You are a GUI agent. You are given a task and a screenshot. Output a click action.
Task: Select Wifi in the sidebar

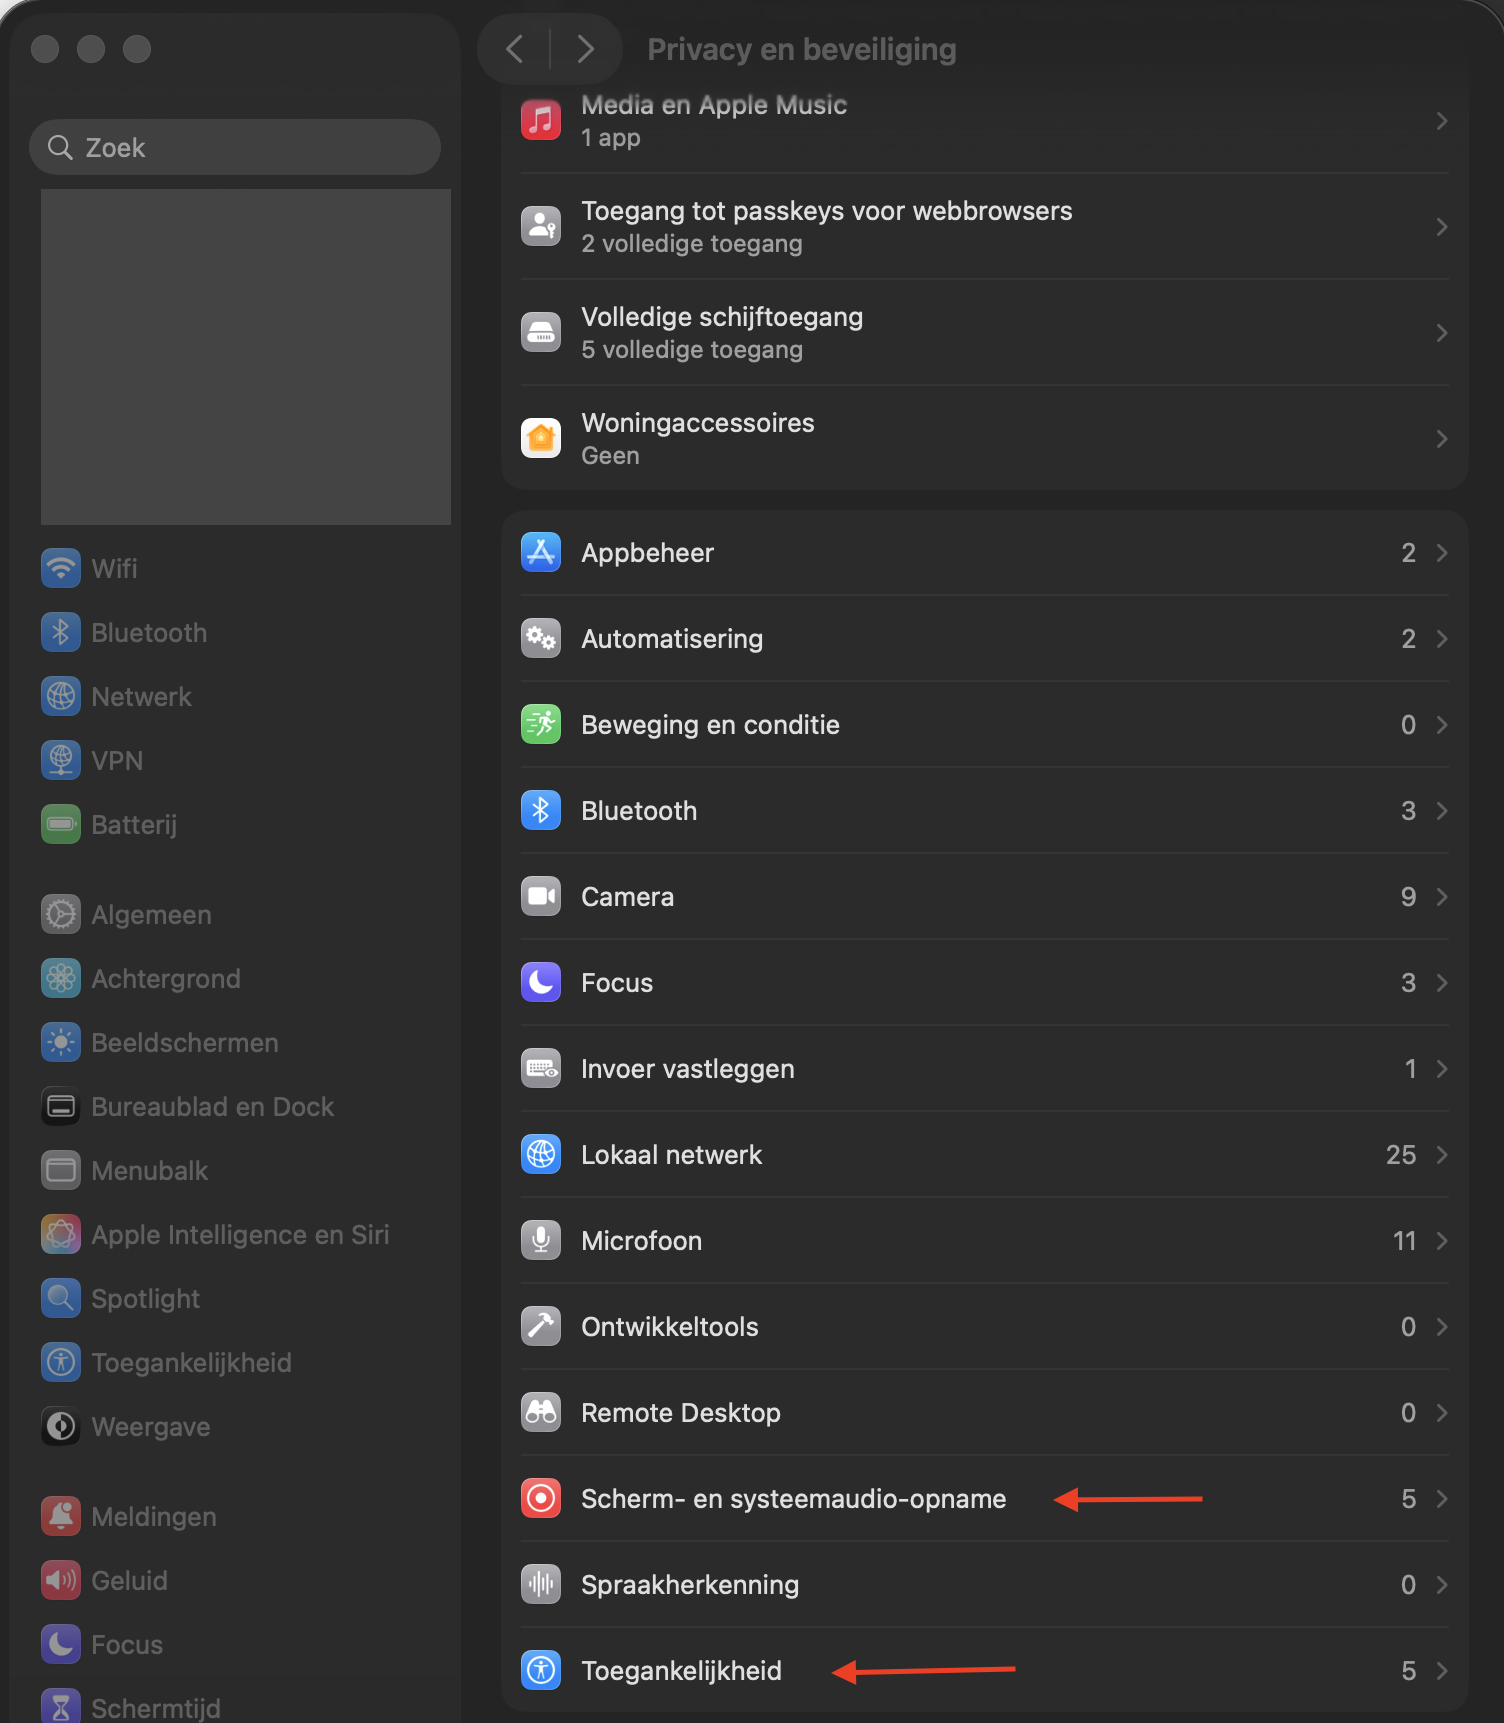(x=114, y=568)
